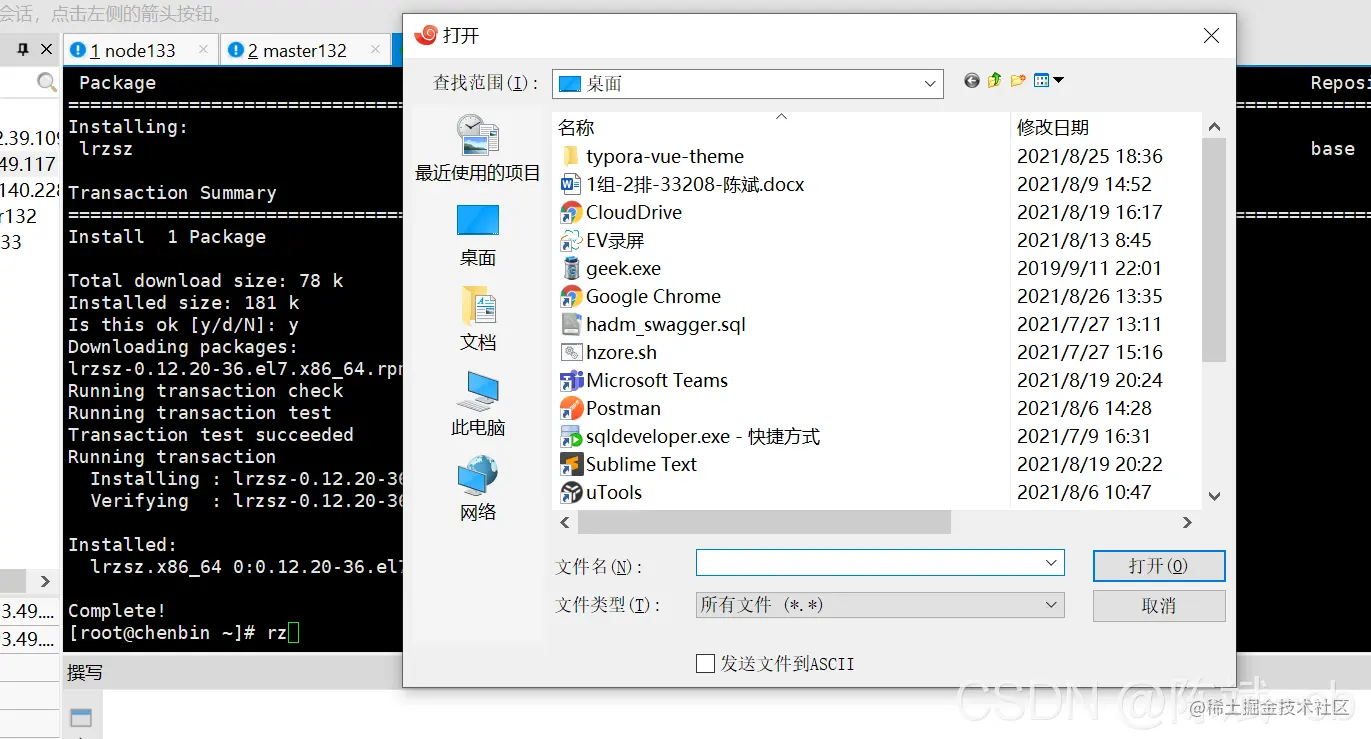Click the file list scroll left arrow
Screen dimensions: 1371x739
click(565, 522)
